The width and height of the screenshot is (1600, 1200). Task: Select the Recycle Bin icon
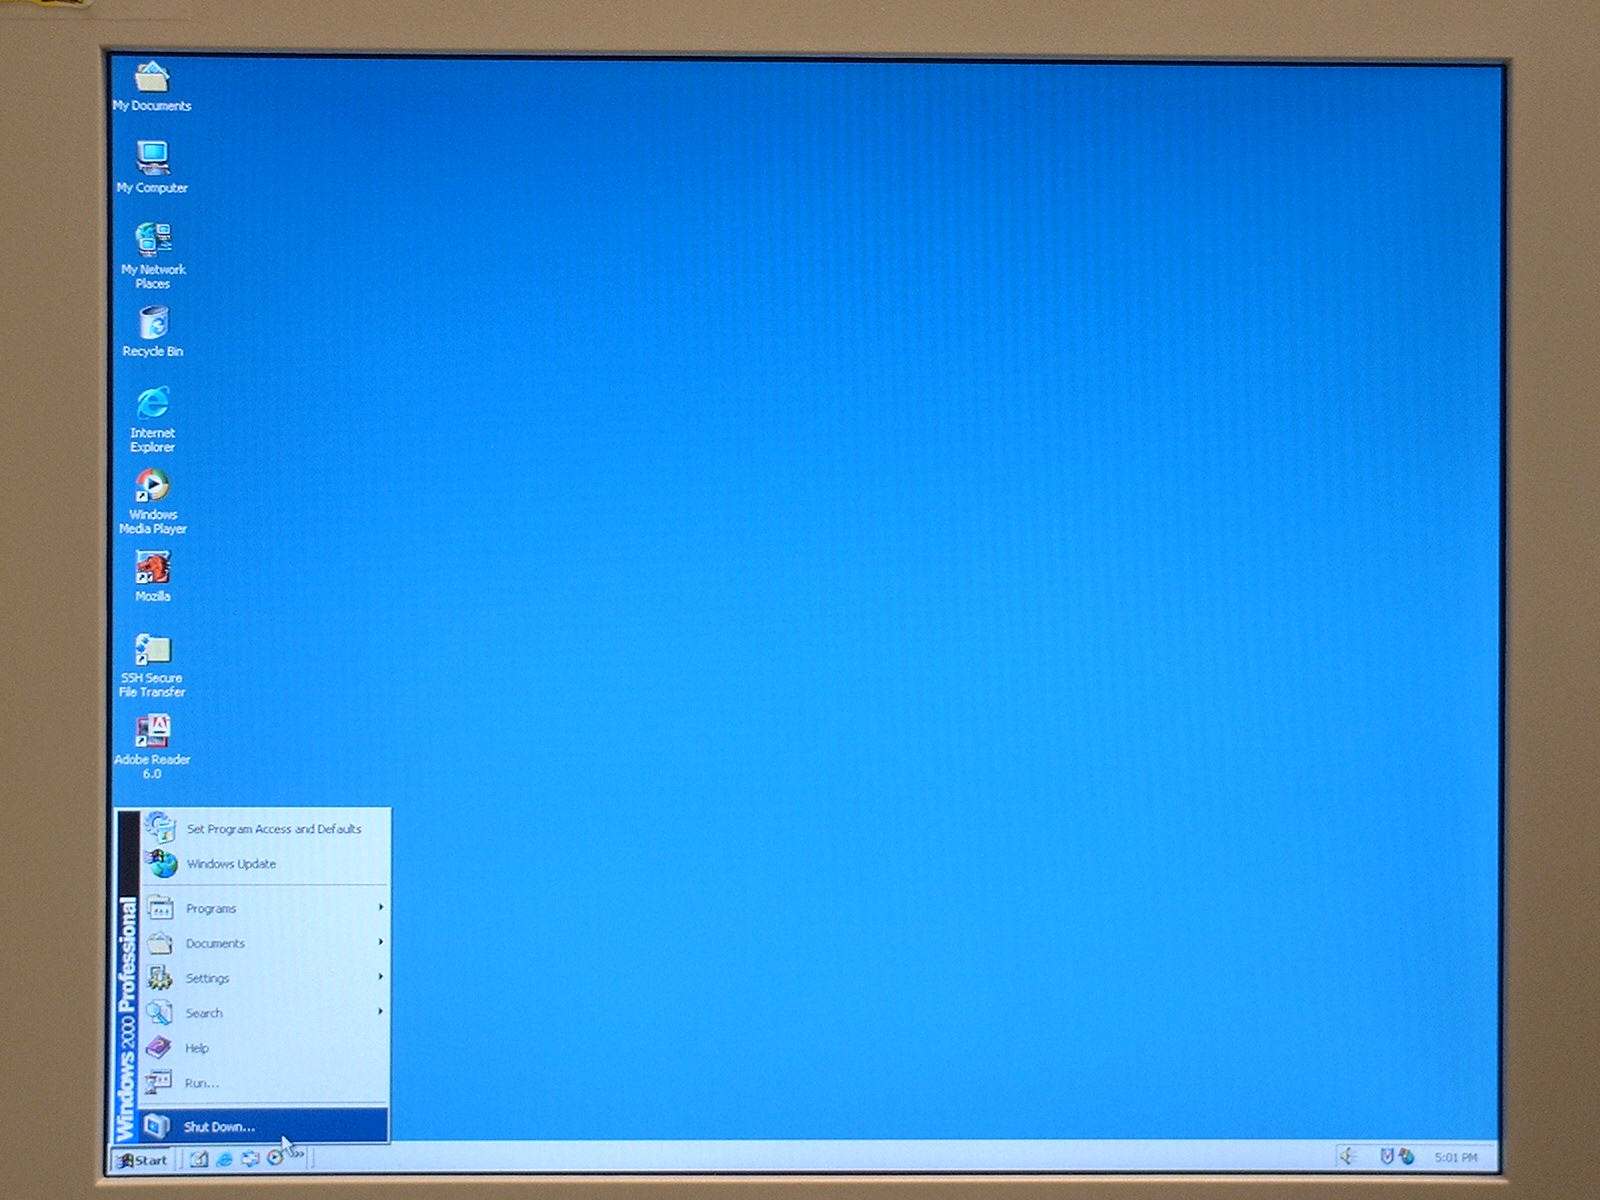153,324
